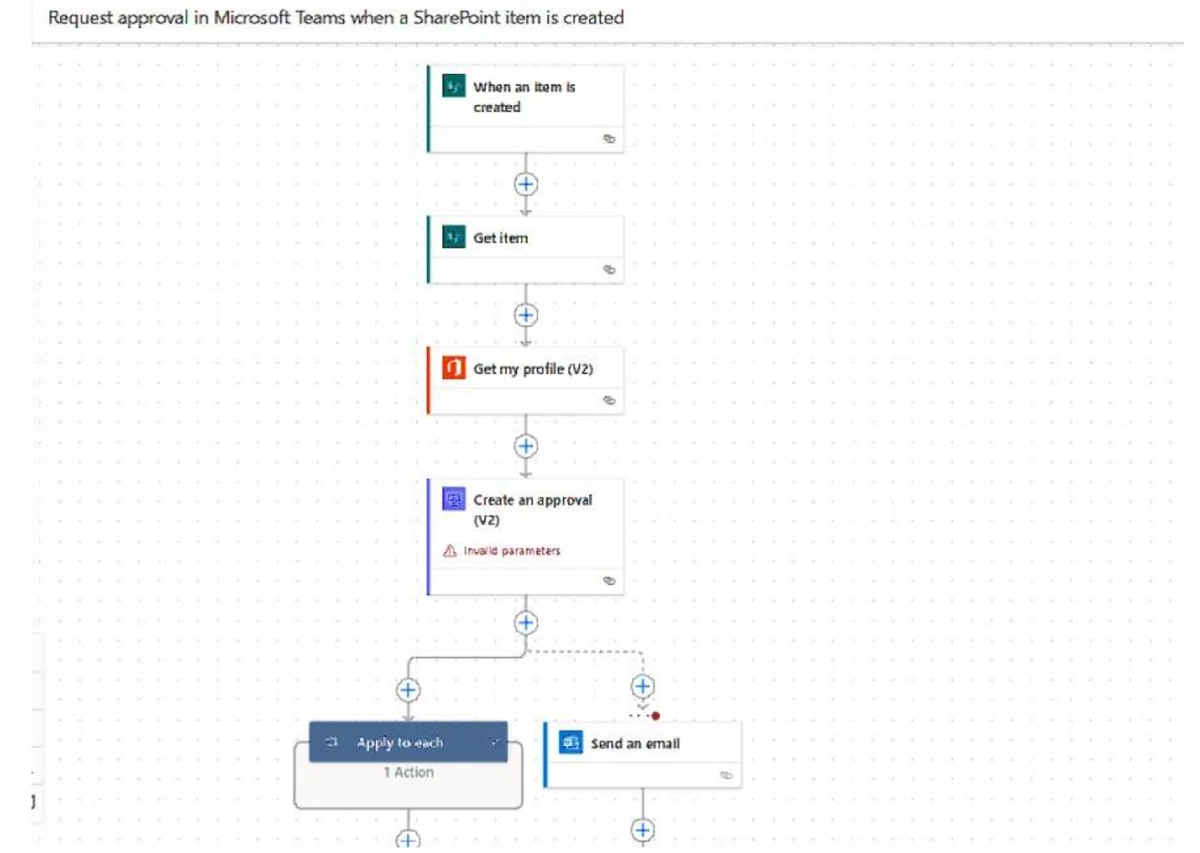The width and height of the screenshot is (1200, 853).
Task: Click the flow title about requesting approval in Teams
Action: [336, 18]
